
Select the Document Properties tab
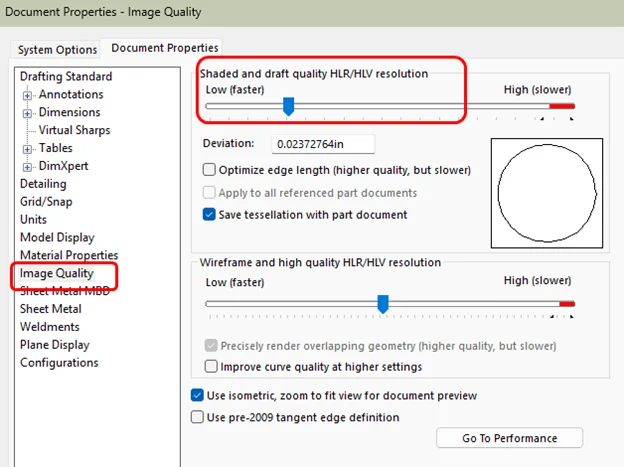(165, 48)
